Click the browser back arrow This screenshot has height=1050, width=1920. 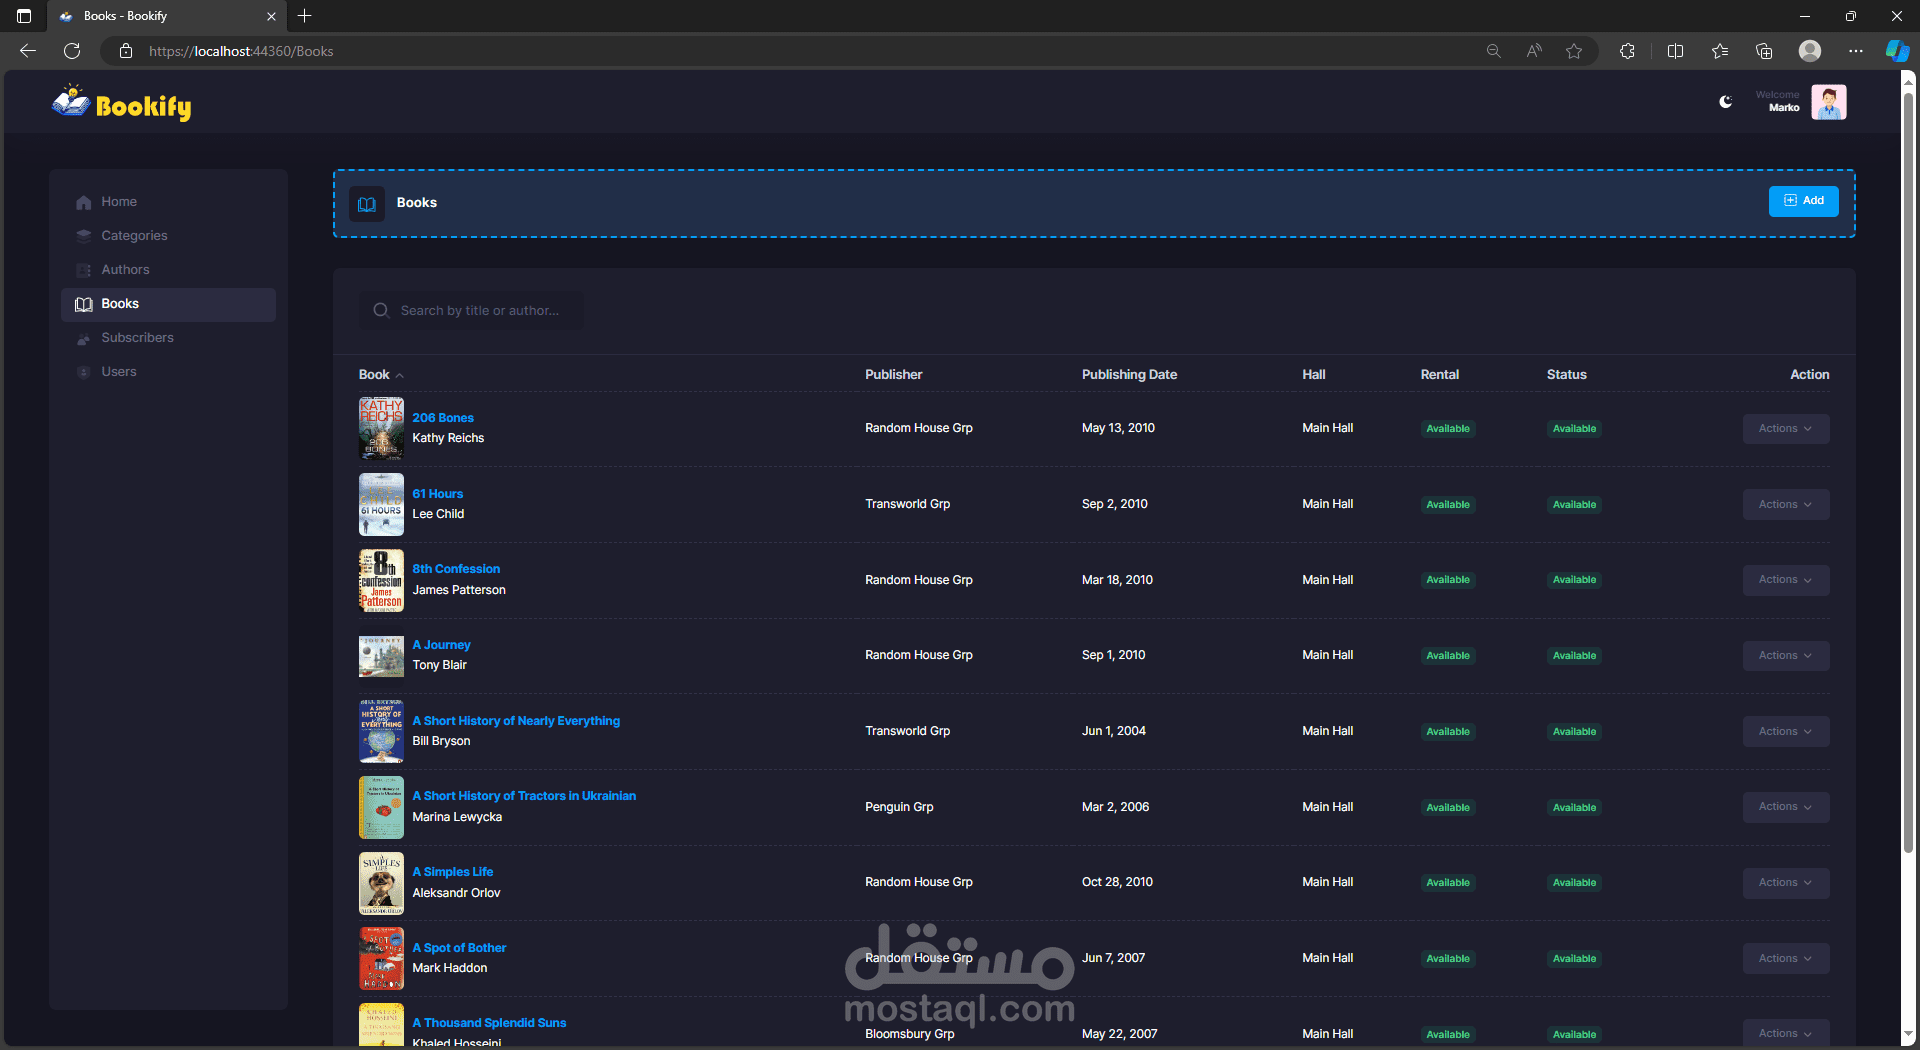click(28, 51)
